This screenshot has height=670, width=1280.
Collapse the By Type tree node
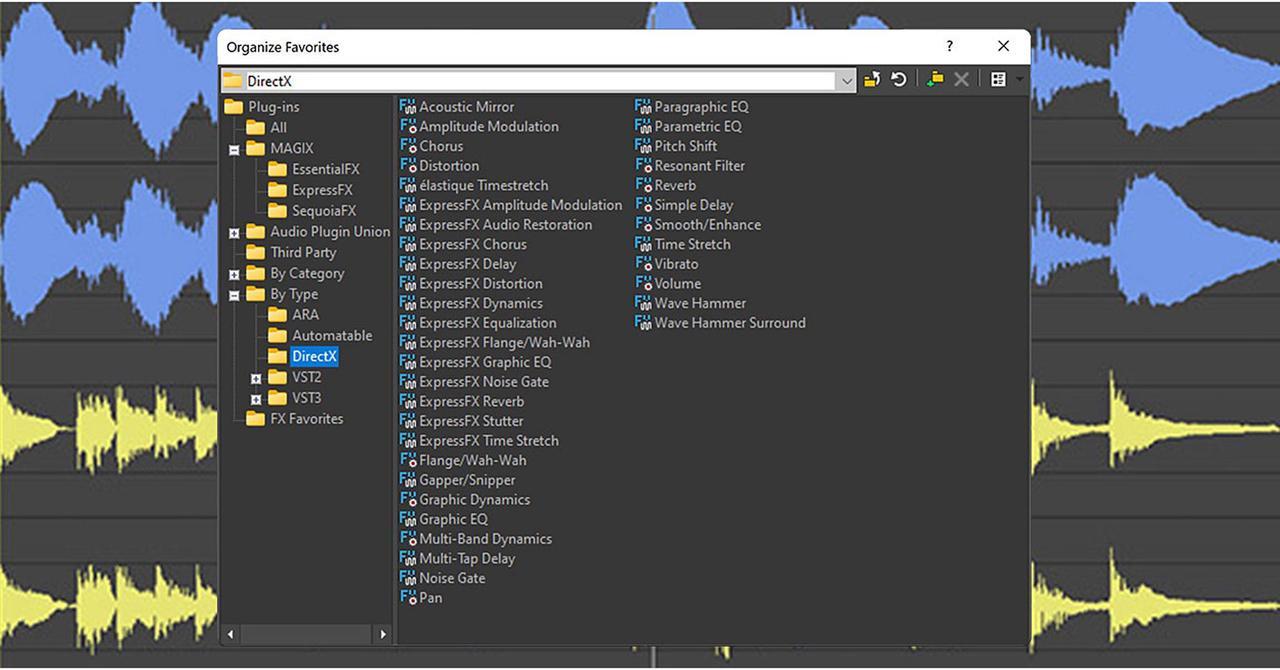point(234,295)
